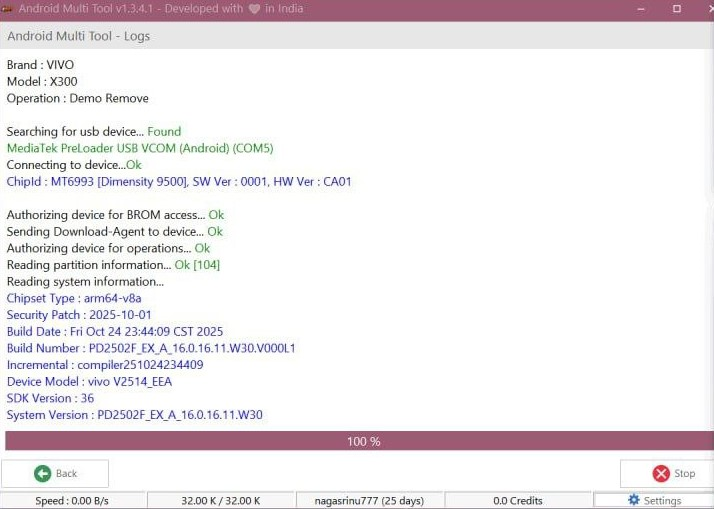Image resolution: width=714 pixels, height=509 pixels.
Task: Click the ChipId MT6993 log line
Action: 179,182
